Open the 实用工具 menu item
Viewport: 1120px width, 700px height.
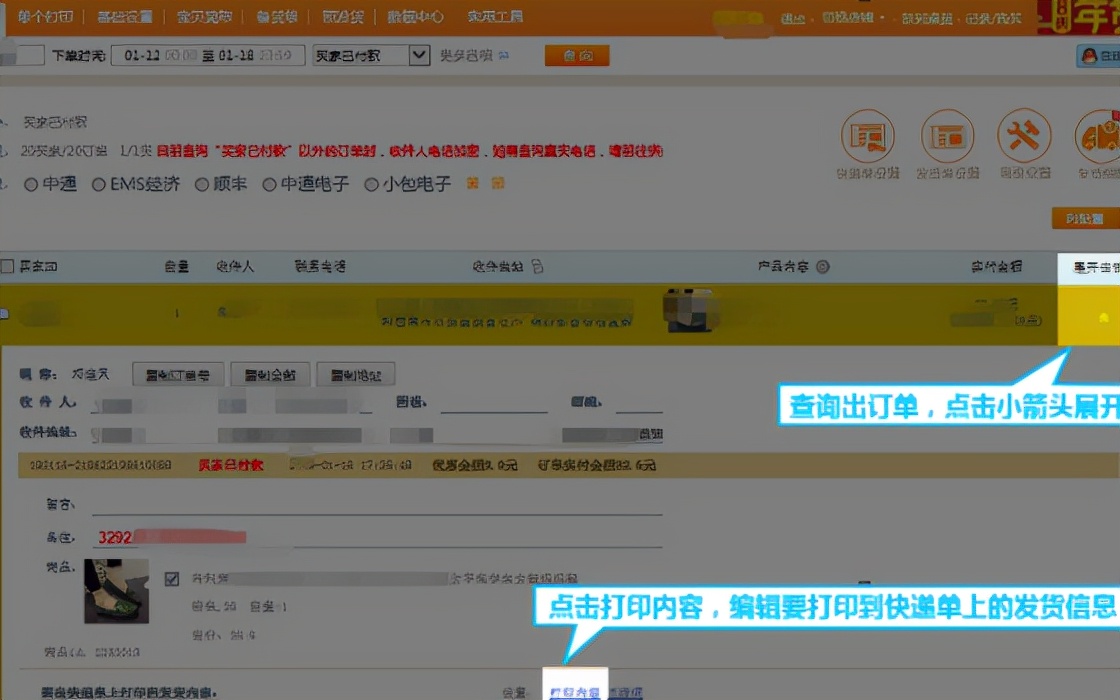coord(495,16)
